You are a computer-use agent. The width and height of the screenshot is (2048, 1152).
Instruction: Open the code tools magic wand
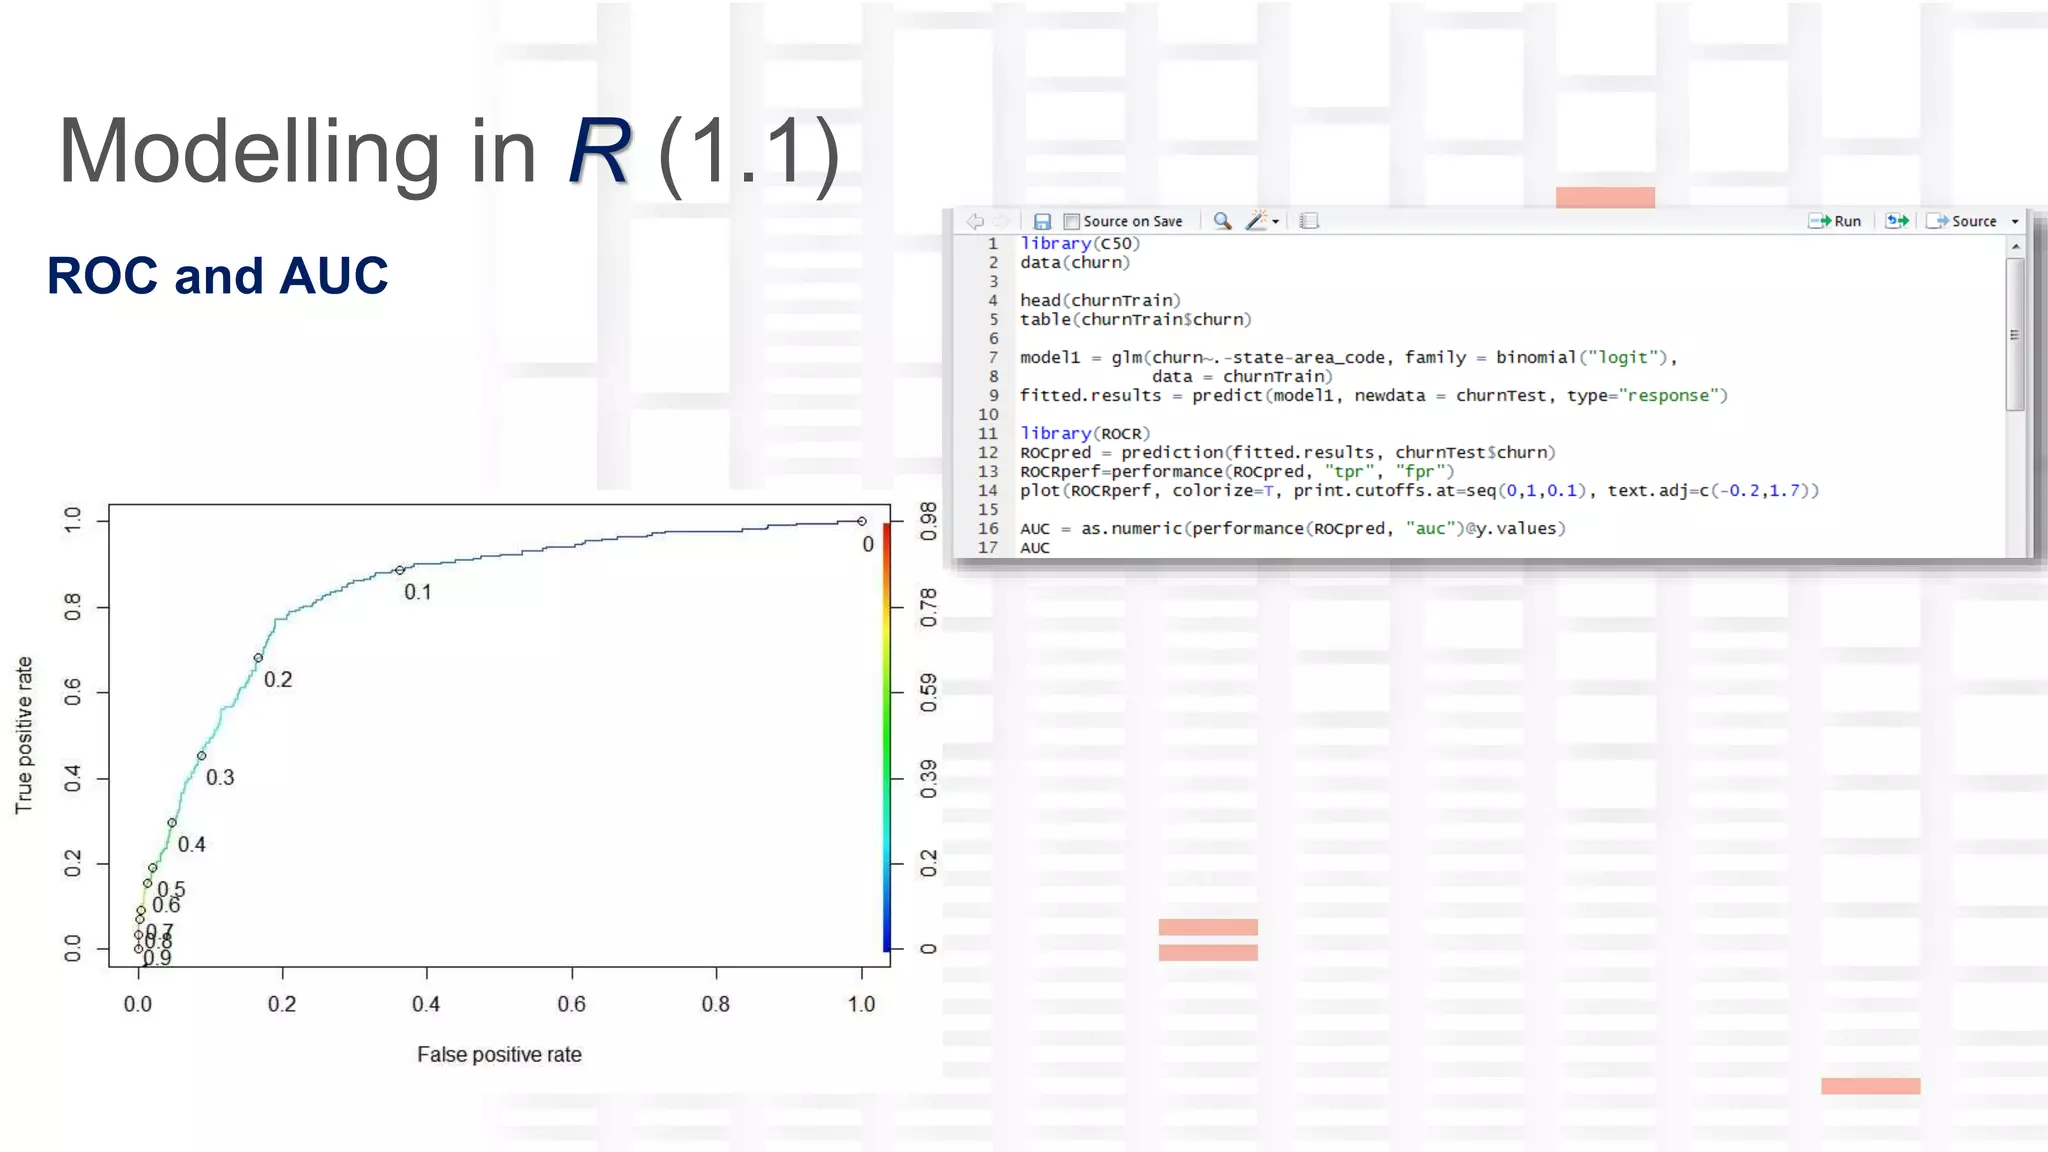coord(1256,221)
